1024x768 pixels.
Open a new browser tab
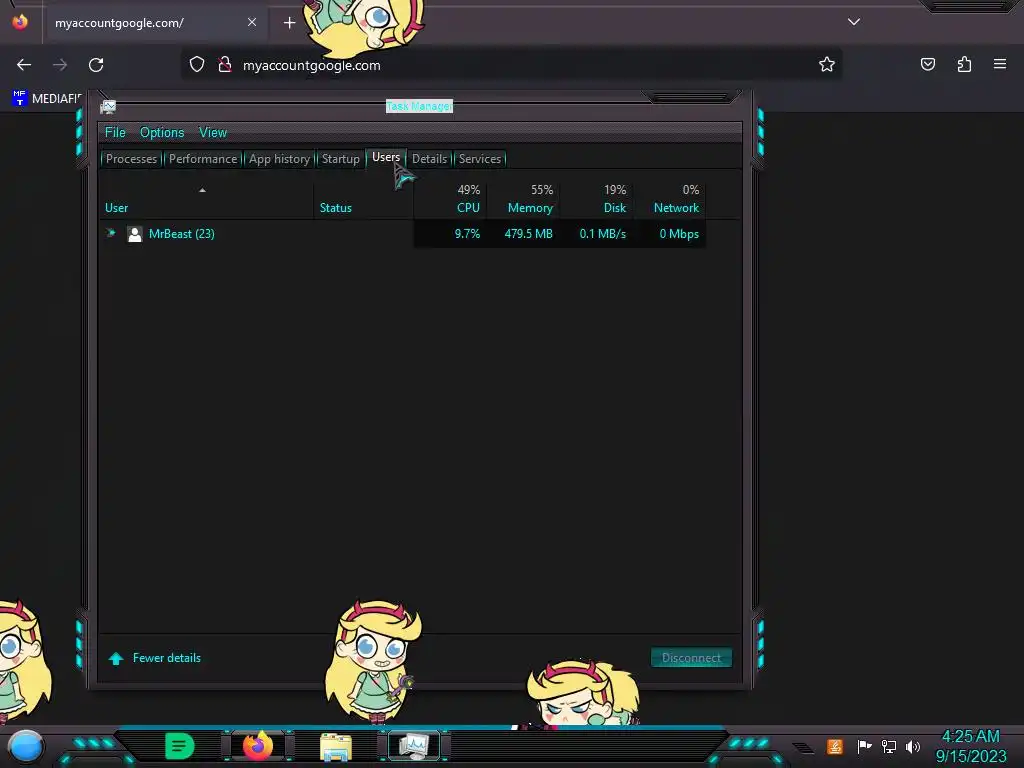(x=289, y=23)
